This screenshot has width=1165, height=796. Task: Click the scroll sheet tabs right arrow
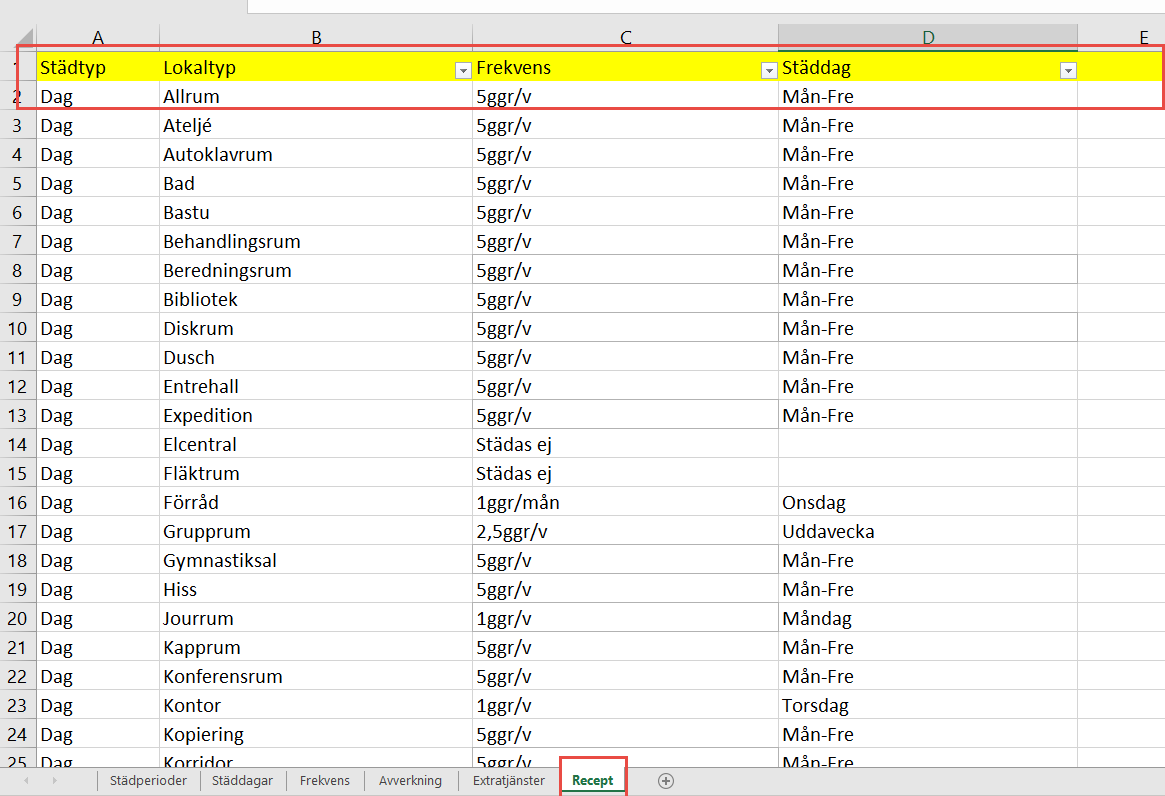pos(54,781)
